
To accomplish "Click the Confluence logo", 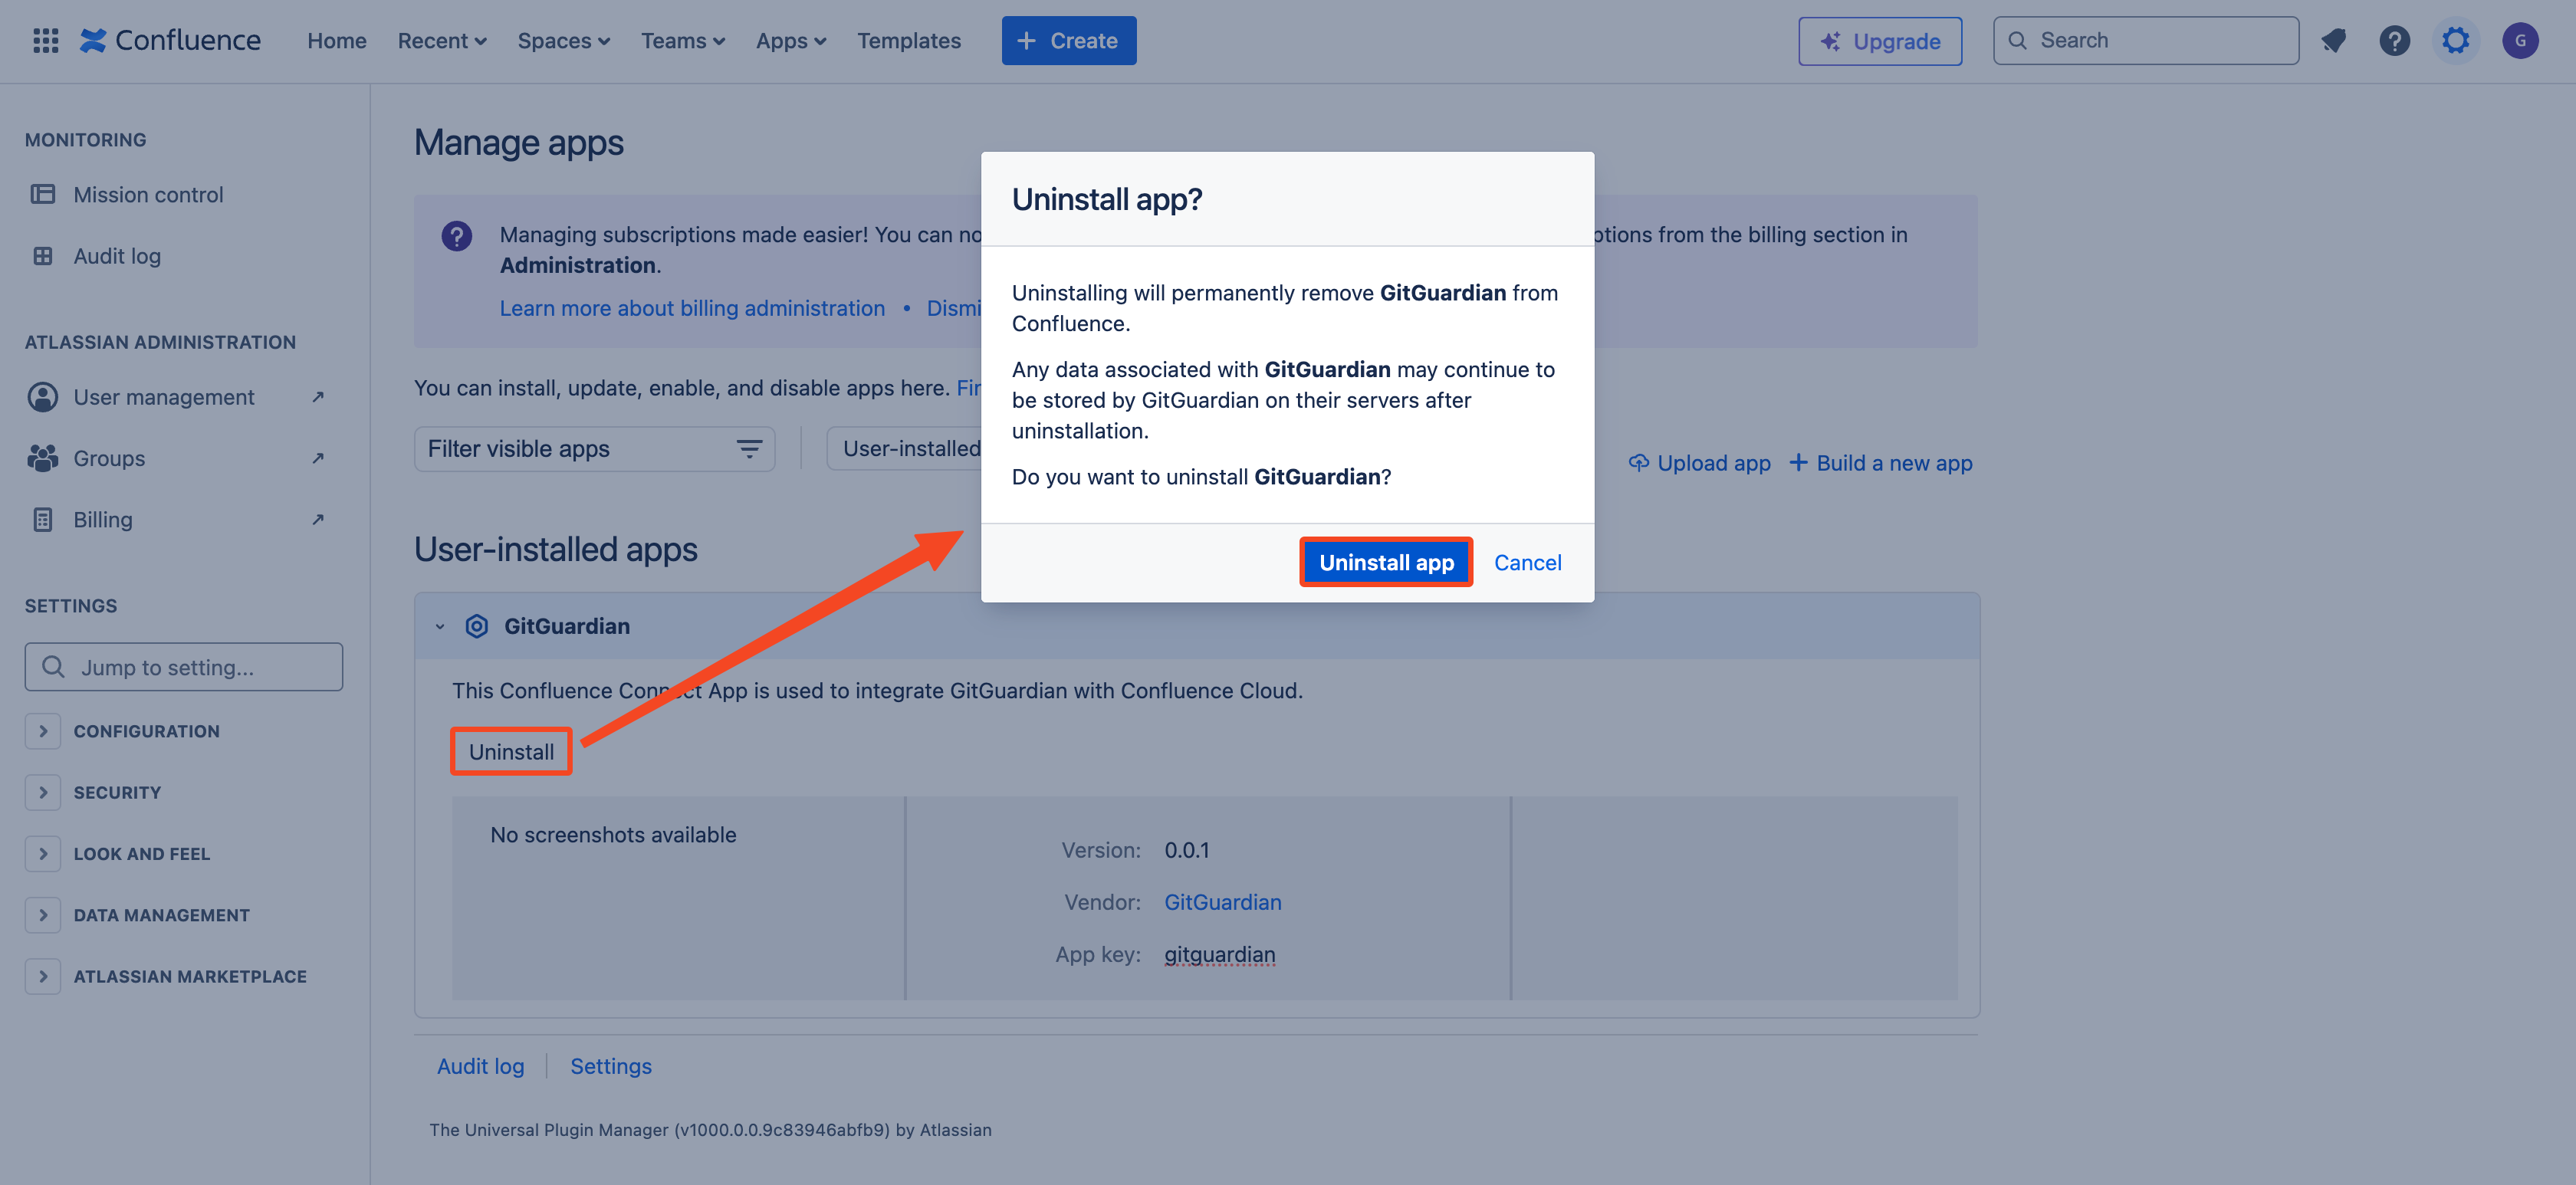I will tap(170, 40).
